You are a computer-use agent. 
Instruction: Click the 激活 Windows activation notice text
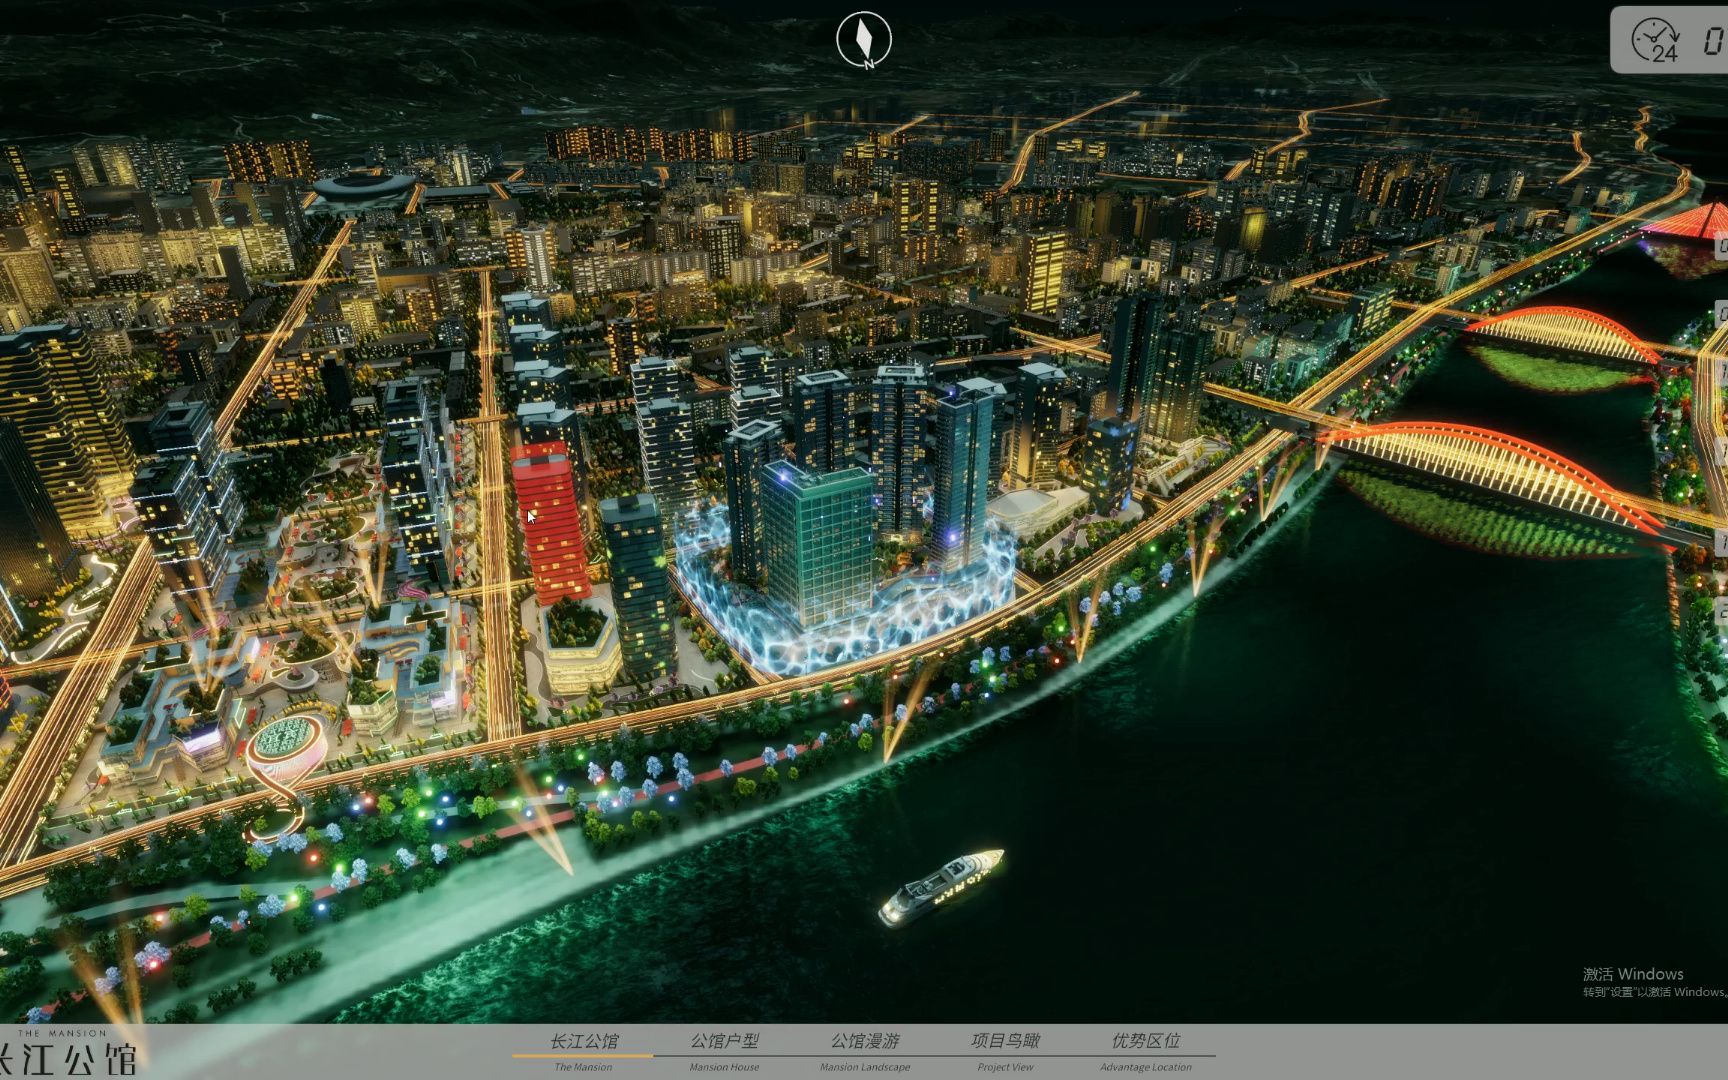1632,973
